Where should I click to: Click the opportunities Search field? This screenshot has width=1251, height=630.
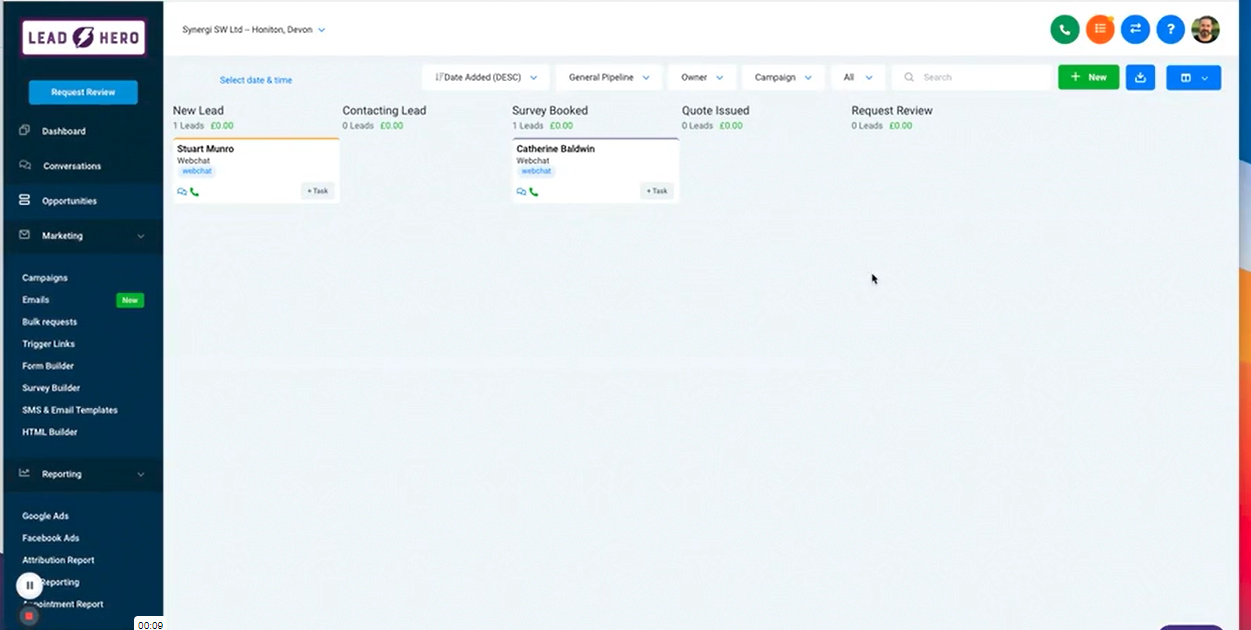975,77
